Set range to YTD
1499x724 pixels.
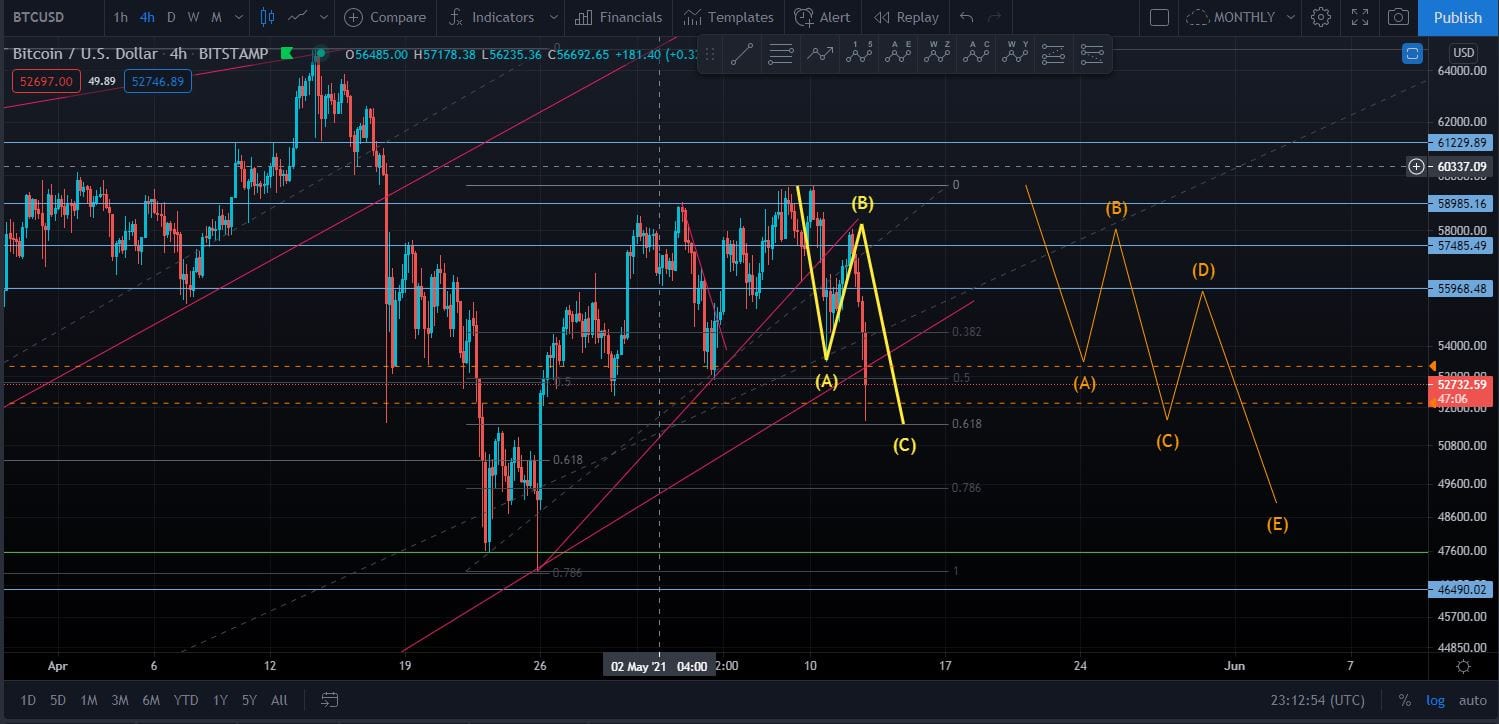(x=185, y=700)
